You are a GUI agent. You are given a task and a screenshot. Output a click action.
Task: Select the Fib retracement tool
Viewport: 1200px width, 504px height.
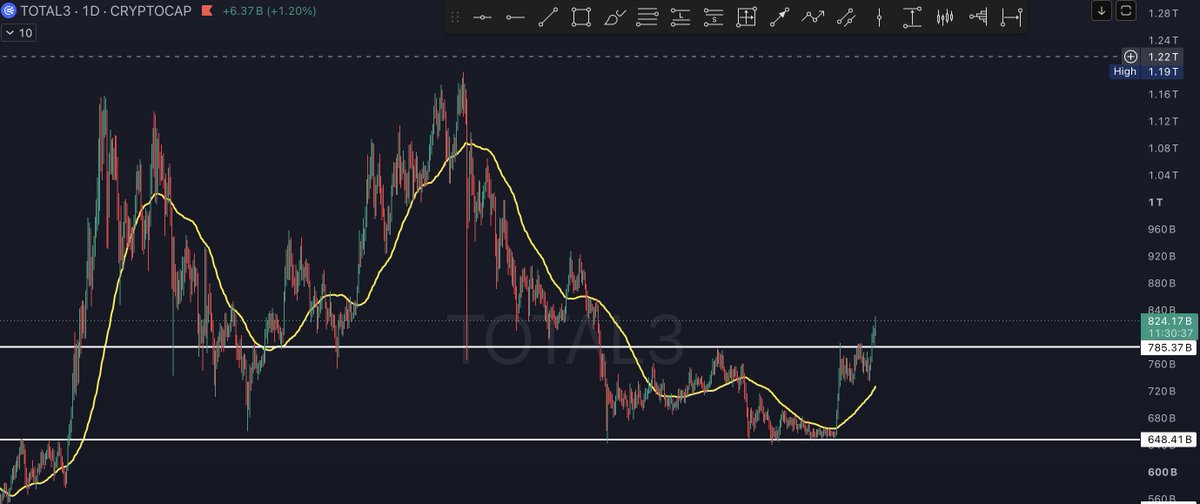pos(647,17)
